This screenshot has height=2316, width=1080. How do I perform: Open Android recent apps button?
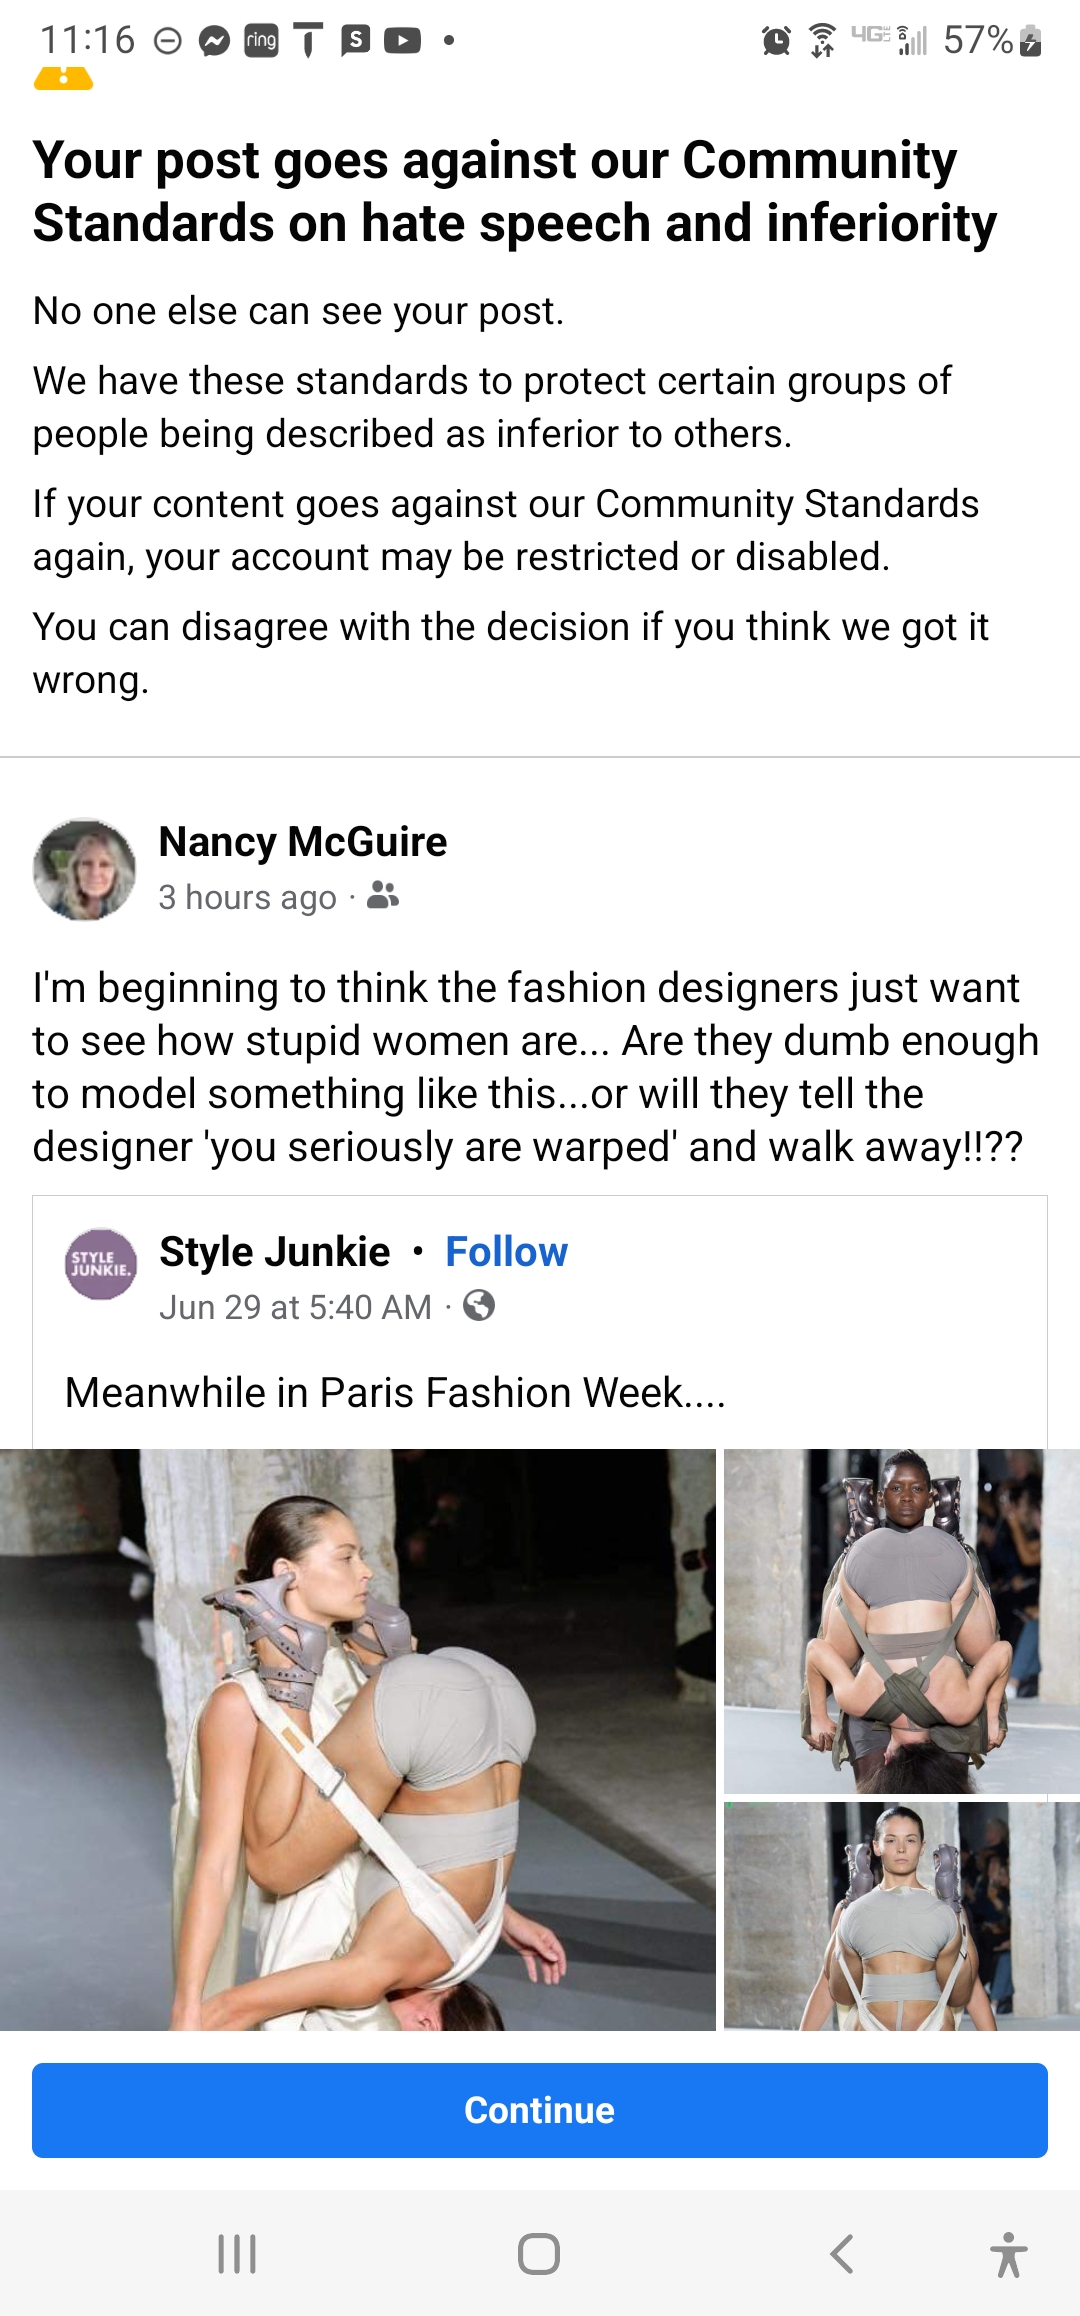click(237, 2254)
